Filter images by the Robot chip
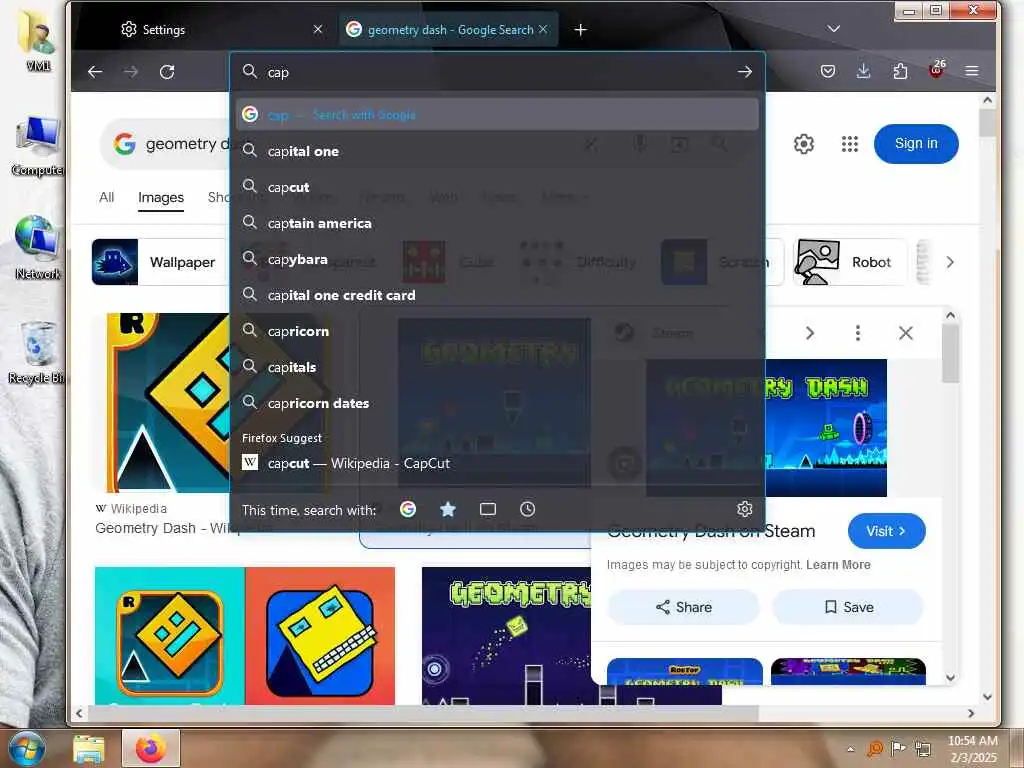Viewport: 1024px width, 768px height. [x=850, y=262]
